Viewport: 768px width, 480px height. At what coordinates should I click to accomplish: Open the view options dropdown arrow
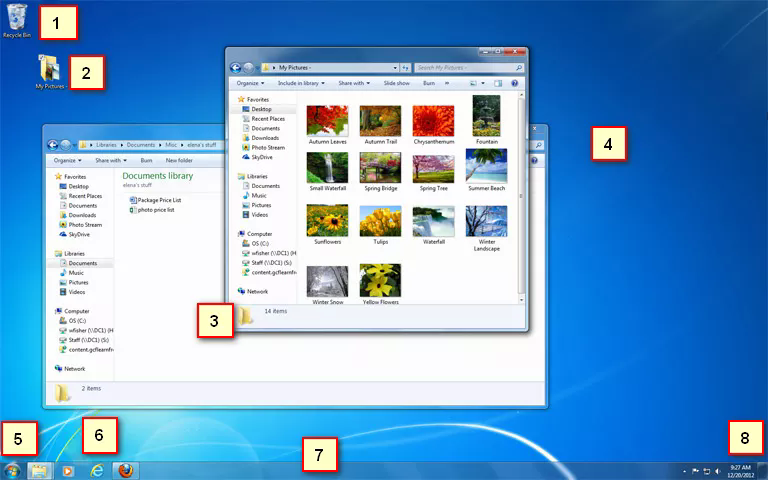pos(483,83)
